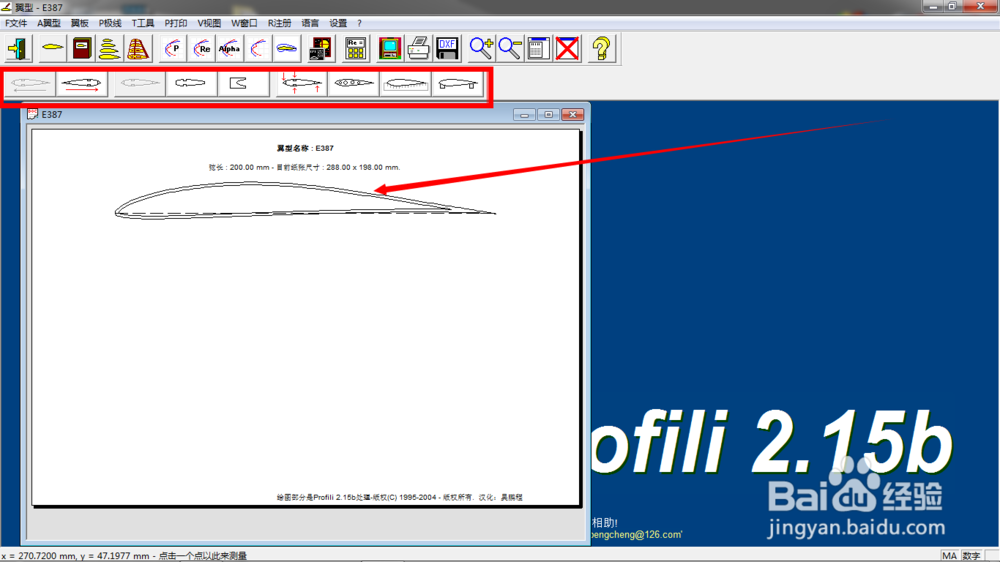Open the A翼型 menu
The height and width of the screenshot is (562, 1000).
(48, 23)
